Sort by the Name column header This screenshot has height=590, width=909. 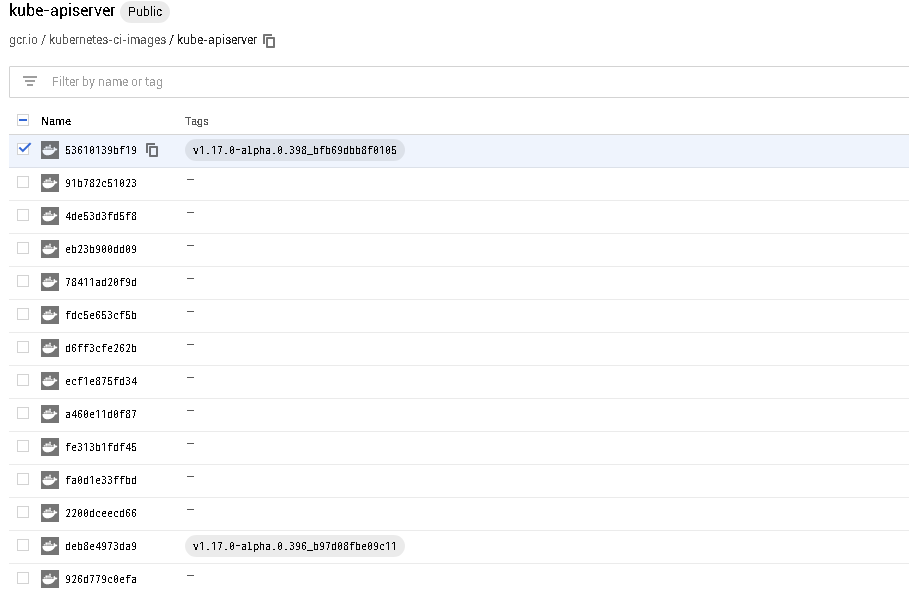click(56, 121)
